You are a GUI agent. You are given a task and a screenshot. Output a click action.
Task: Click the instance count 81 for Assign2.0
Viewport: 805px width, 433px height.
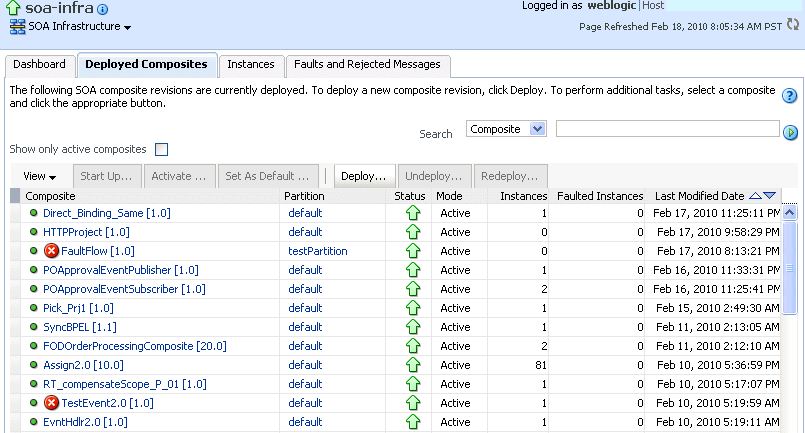pos(541,365)
